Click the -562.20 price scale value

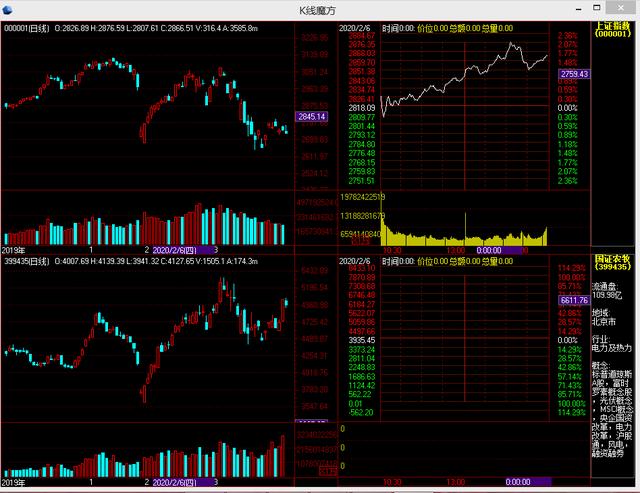coord(361,413)
